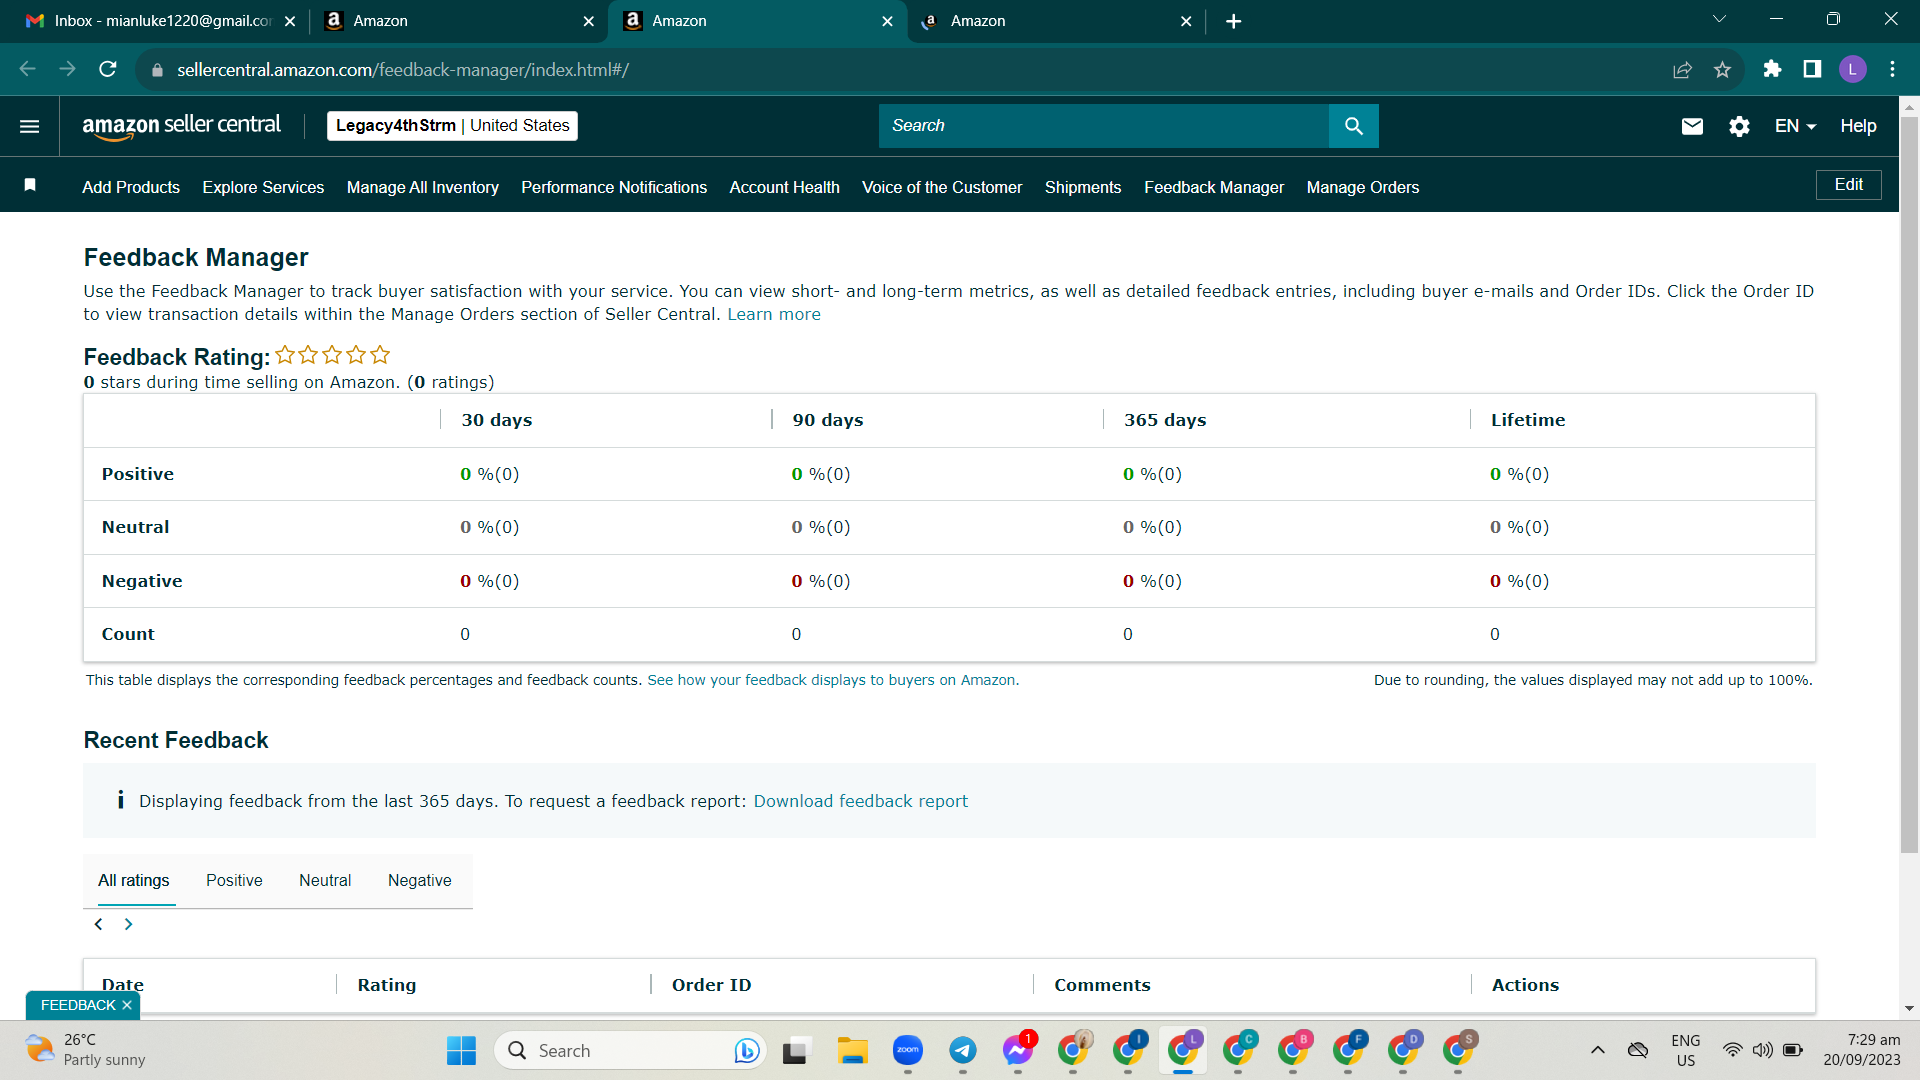Select the Negative feedback tab
The width and height of the screenshot is (1920, 1080).
point(419,881)
